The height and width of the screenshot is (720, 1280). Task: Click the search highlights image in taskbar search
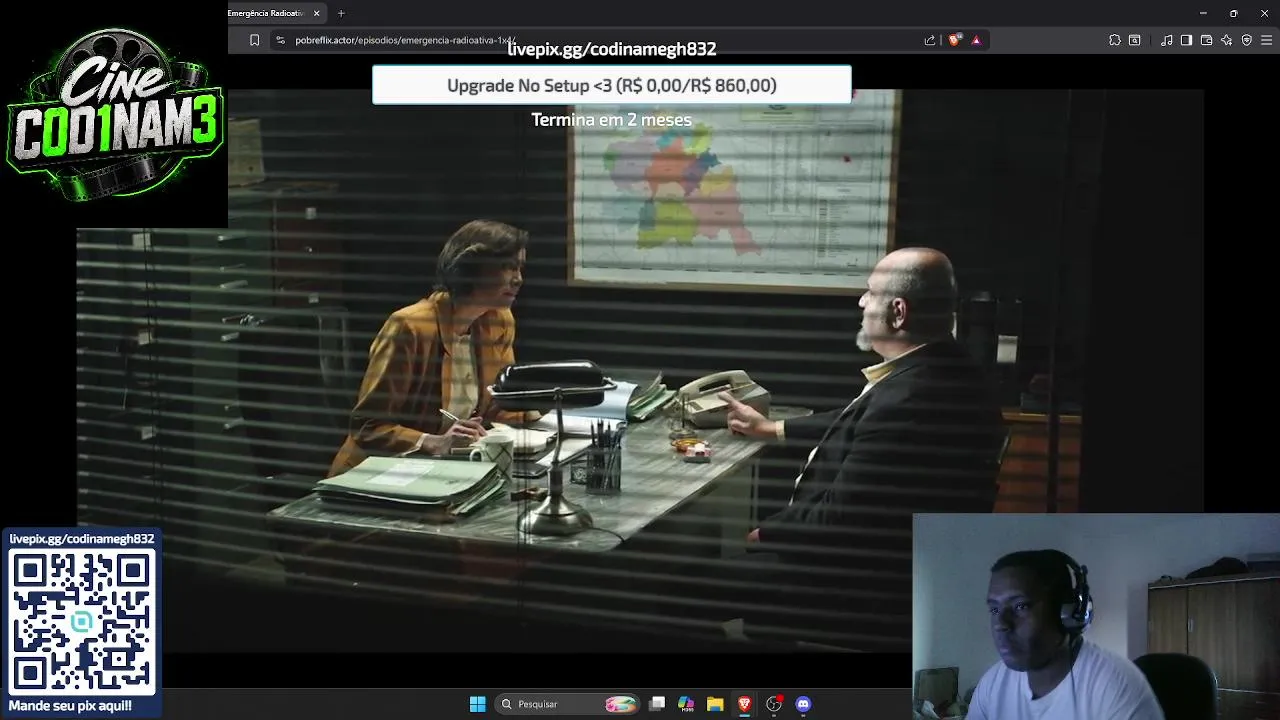(621, 704)
